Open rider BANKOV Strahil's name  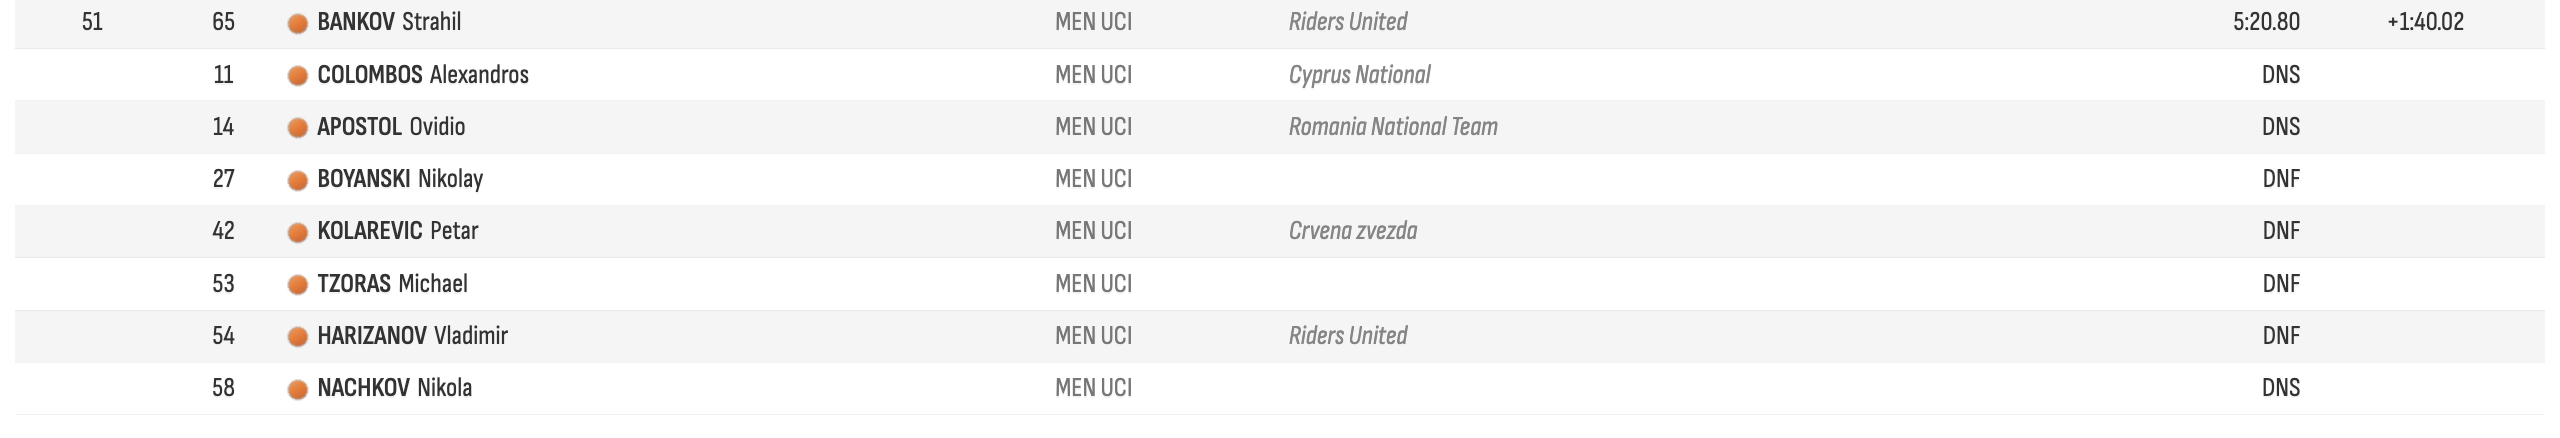point(389,22)
